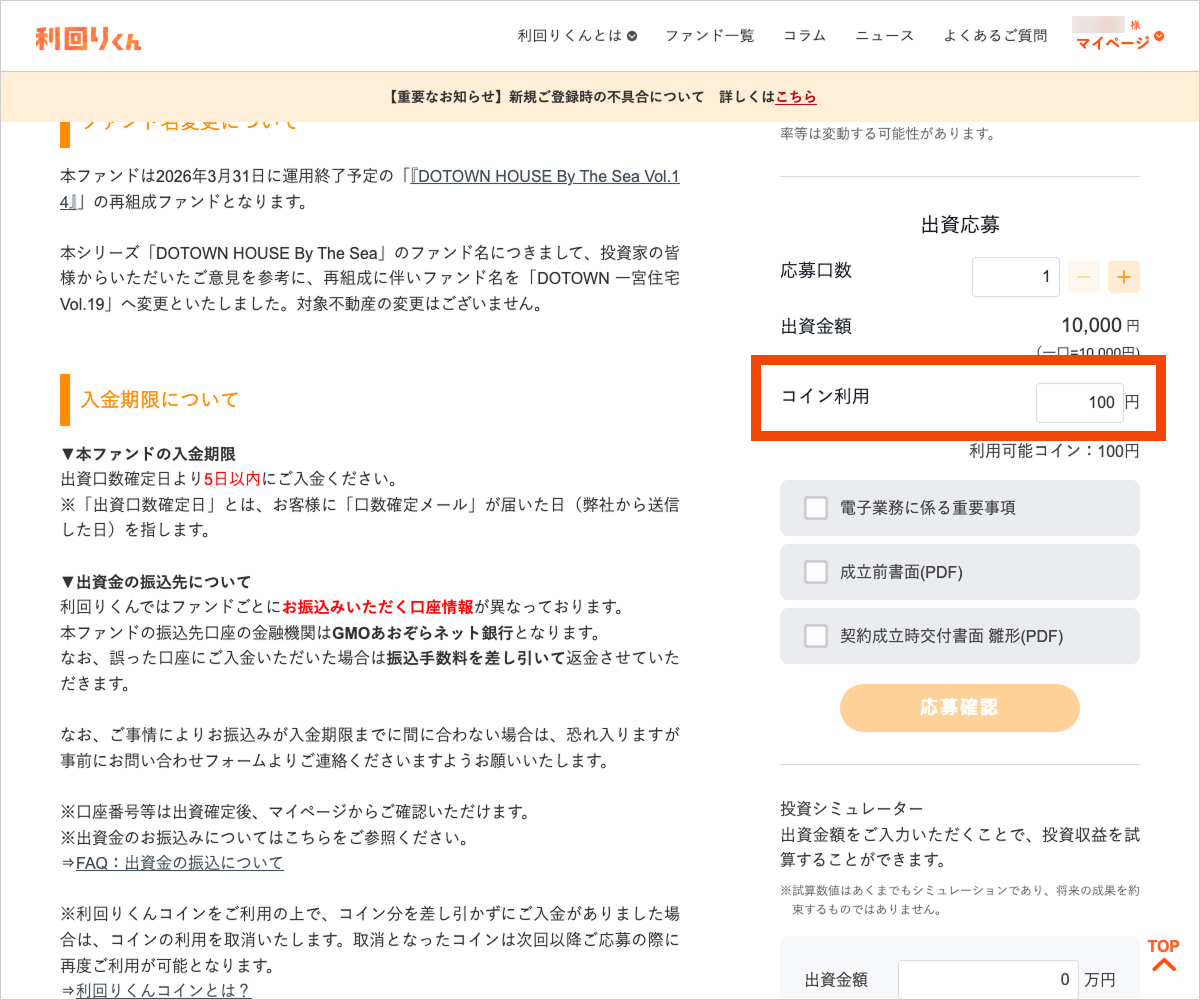Check 電子業務に係る重要事項 checkbox

pos(816,508)
